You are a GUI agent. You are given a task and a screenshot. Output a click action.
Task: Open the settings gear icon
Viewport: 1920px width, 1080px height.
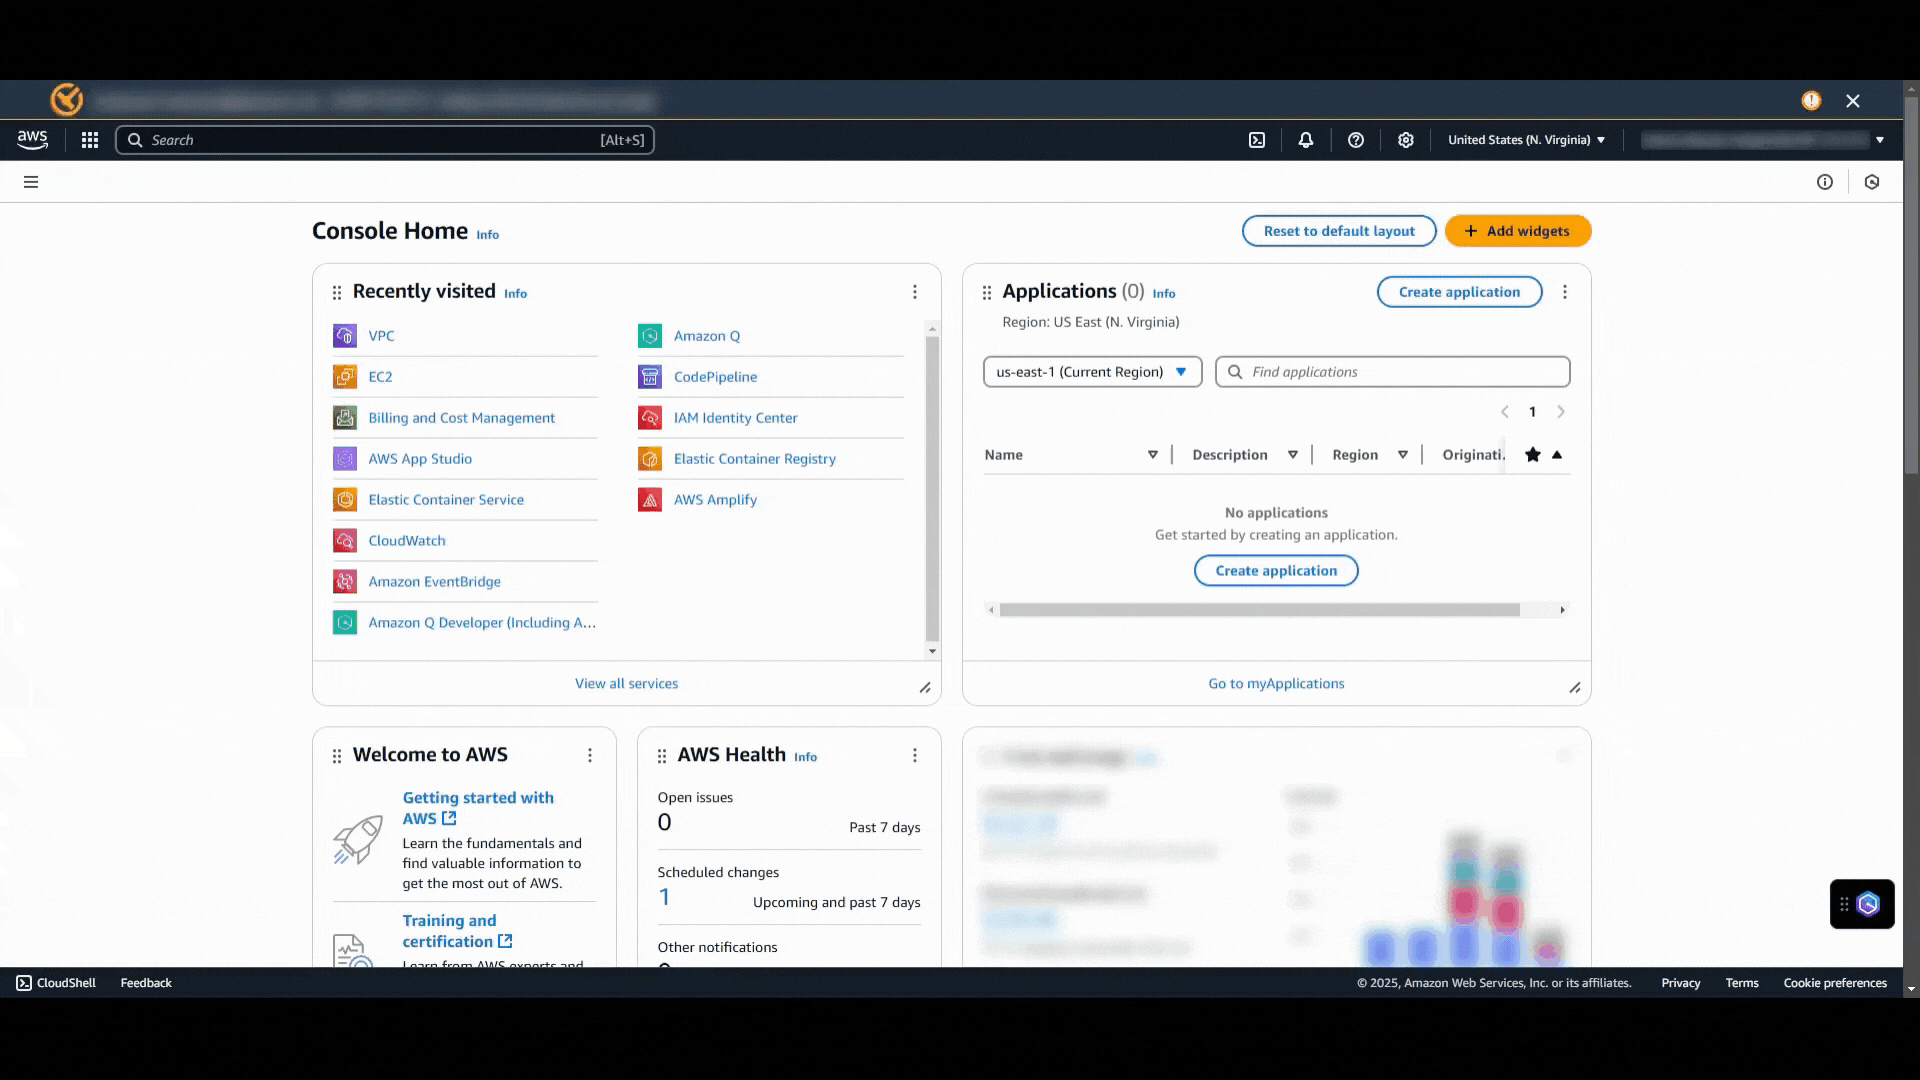point(1405,140)
